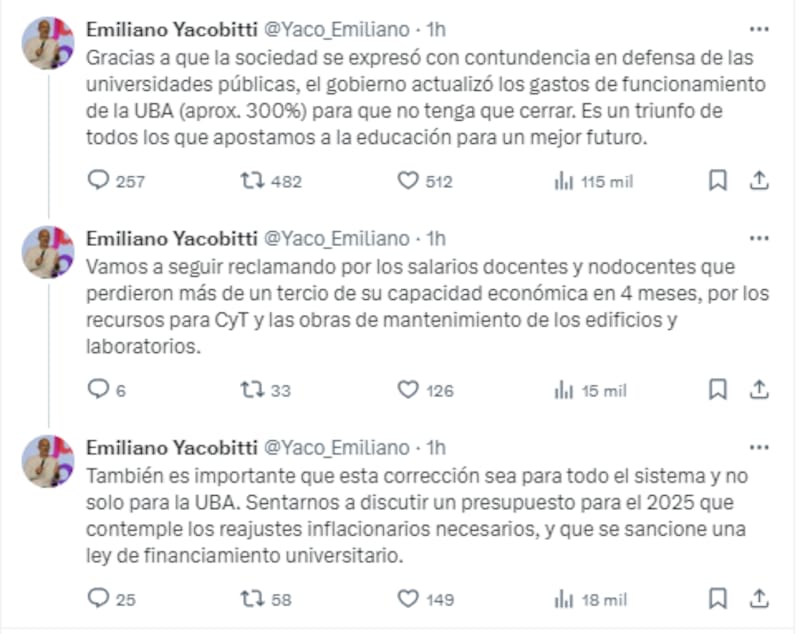This screenshot has height=634, width=800.
Task: Open more options on the third tweet
Action: pyautogui.click(x=759, y=448)
